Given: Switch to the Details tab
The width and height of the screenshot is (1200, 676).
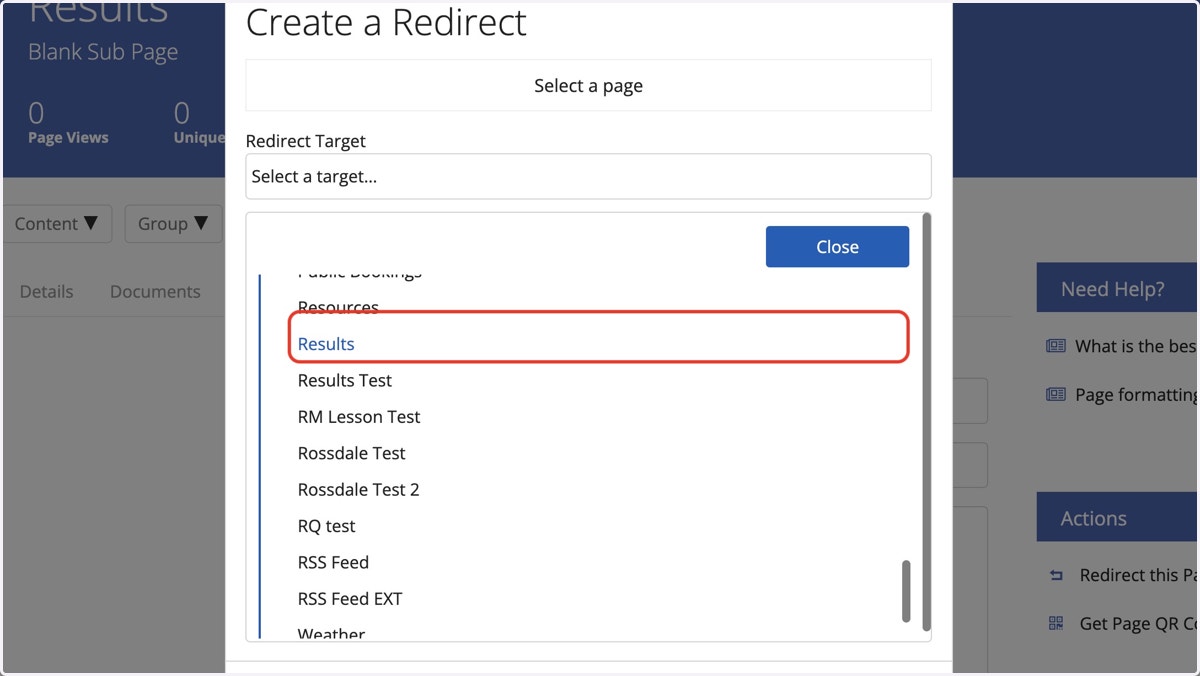Looking at the screenshot, I should click(47, 292).
